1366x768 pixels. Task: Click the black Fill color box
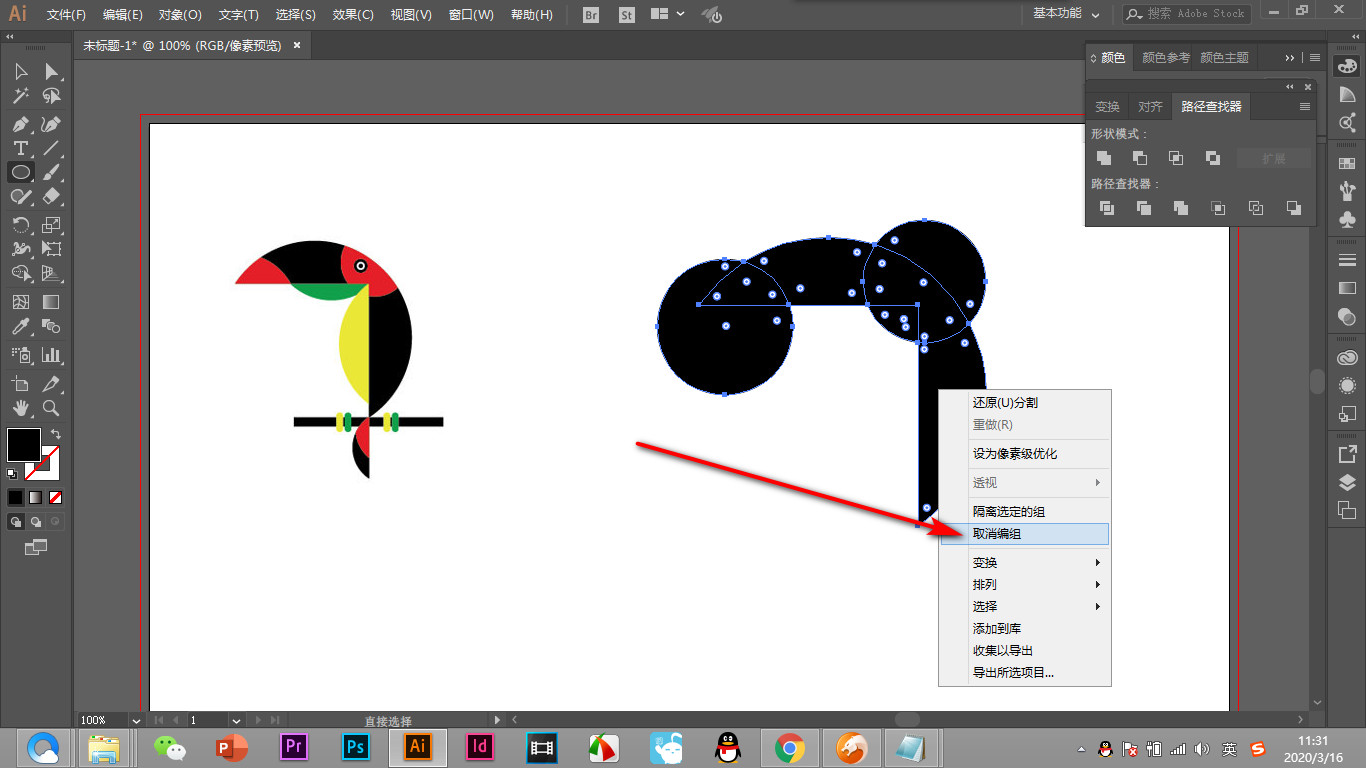24,445
